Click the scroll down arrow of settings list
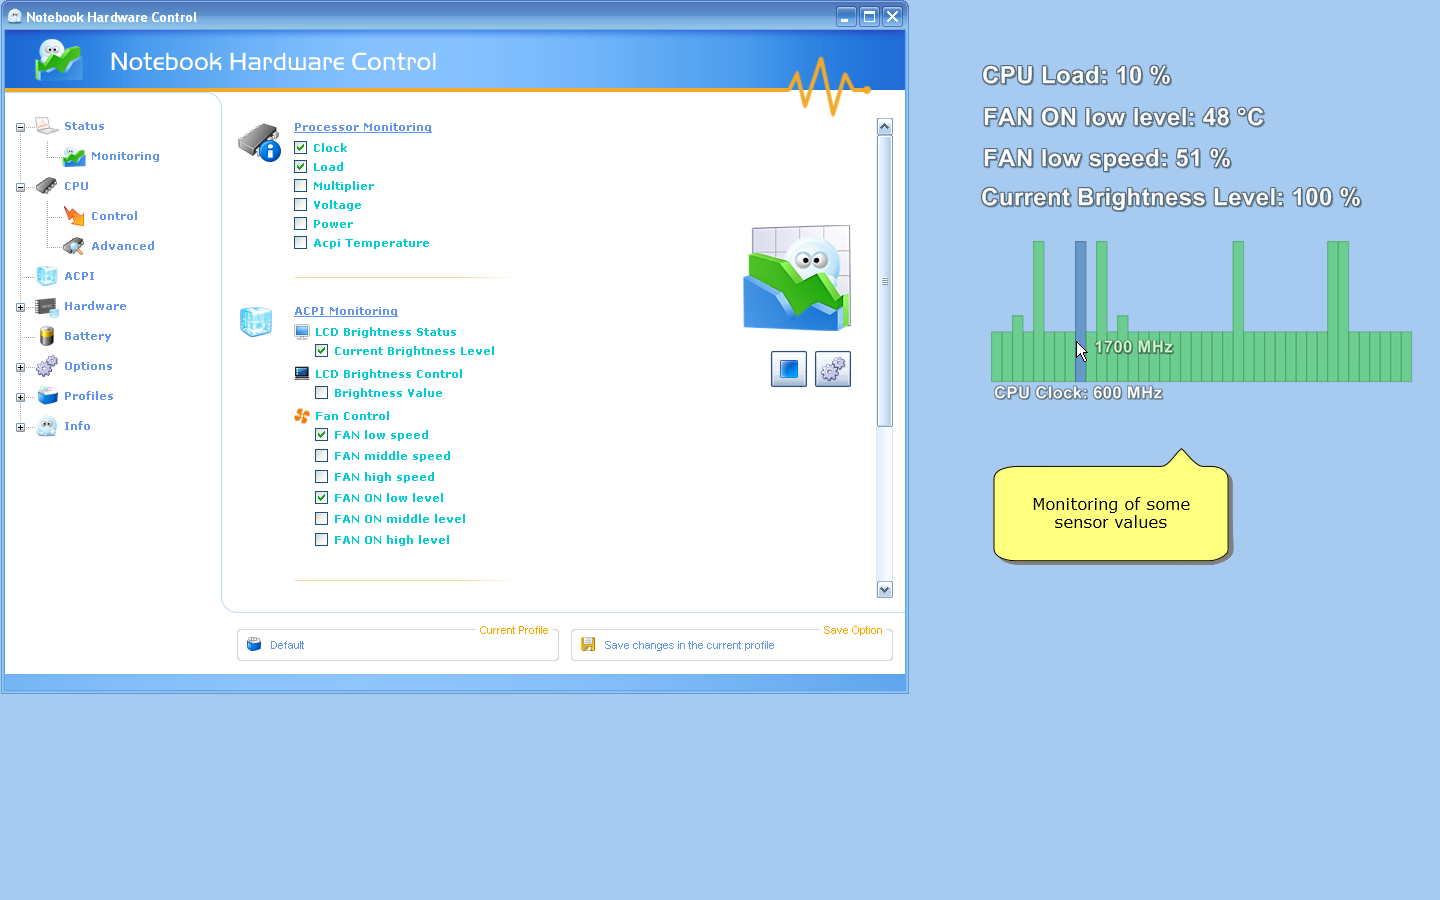The image size is (1440, 900). tap(884, 590)
